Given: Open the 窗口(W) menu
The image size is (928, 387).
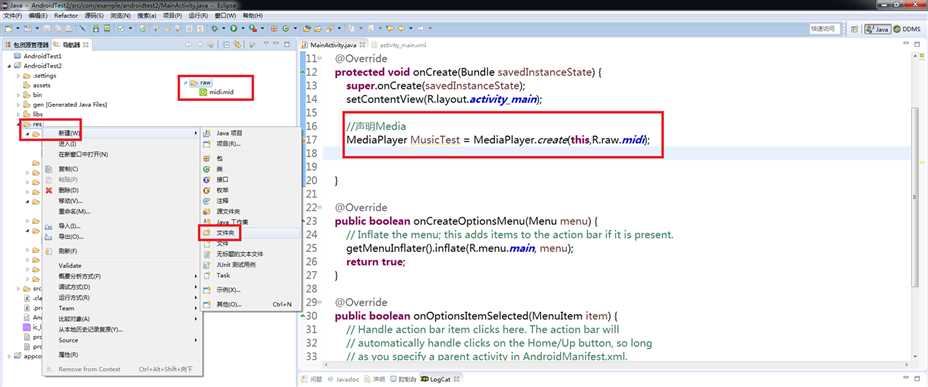Looking at the screenshot, I should [225, 15].
